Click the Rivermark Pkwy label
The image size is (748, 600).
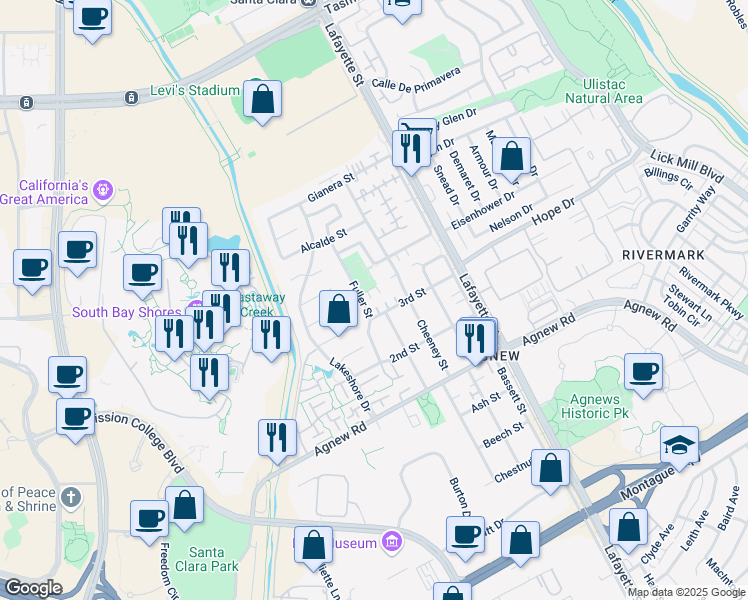click(711, 292)
